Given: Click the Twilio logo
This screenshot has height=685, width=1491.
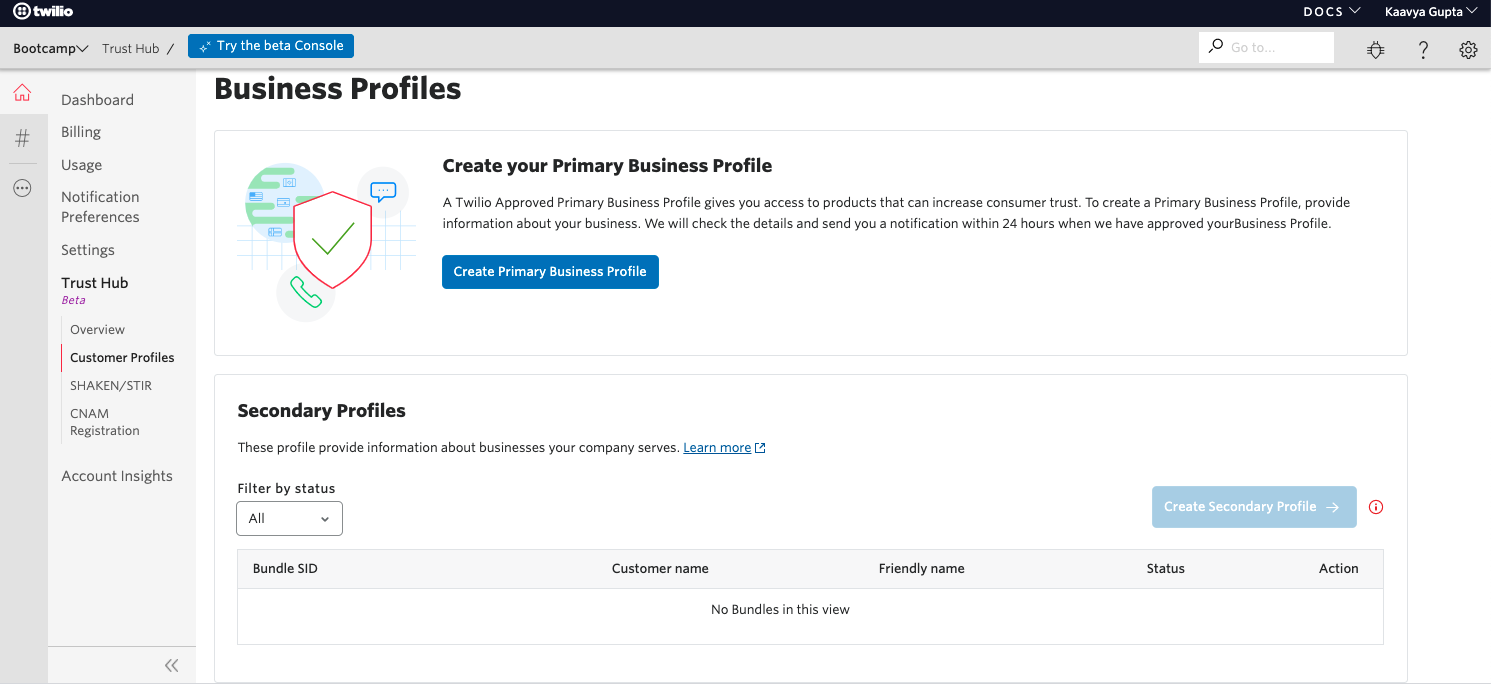Looking at the screenshot, I should point(43,12).
